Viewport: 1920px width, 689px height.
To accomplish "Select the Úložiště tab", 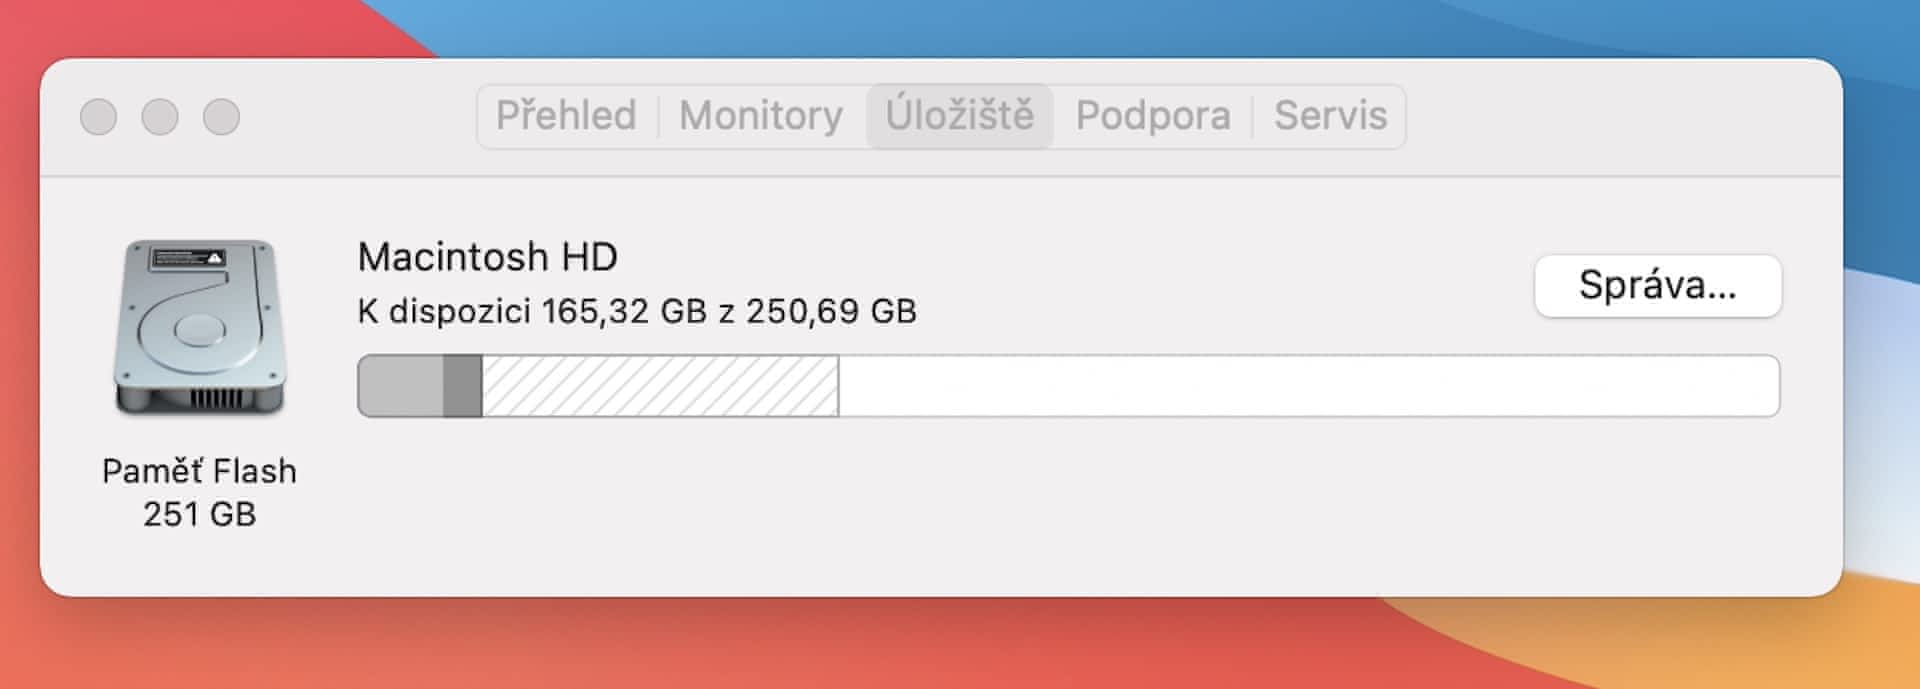I will (959, 116).
